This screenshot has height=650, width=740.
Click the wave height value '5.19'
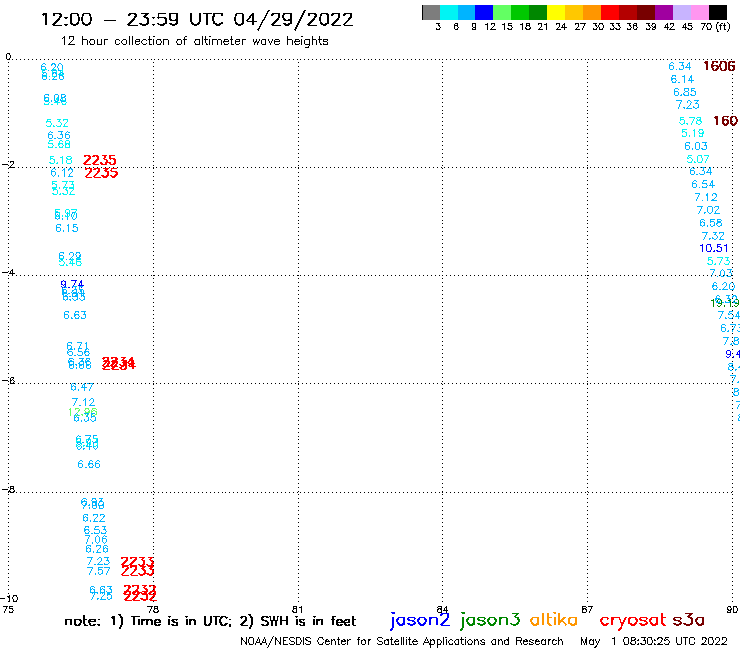pyautogui.click(x=692, y=134)
